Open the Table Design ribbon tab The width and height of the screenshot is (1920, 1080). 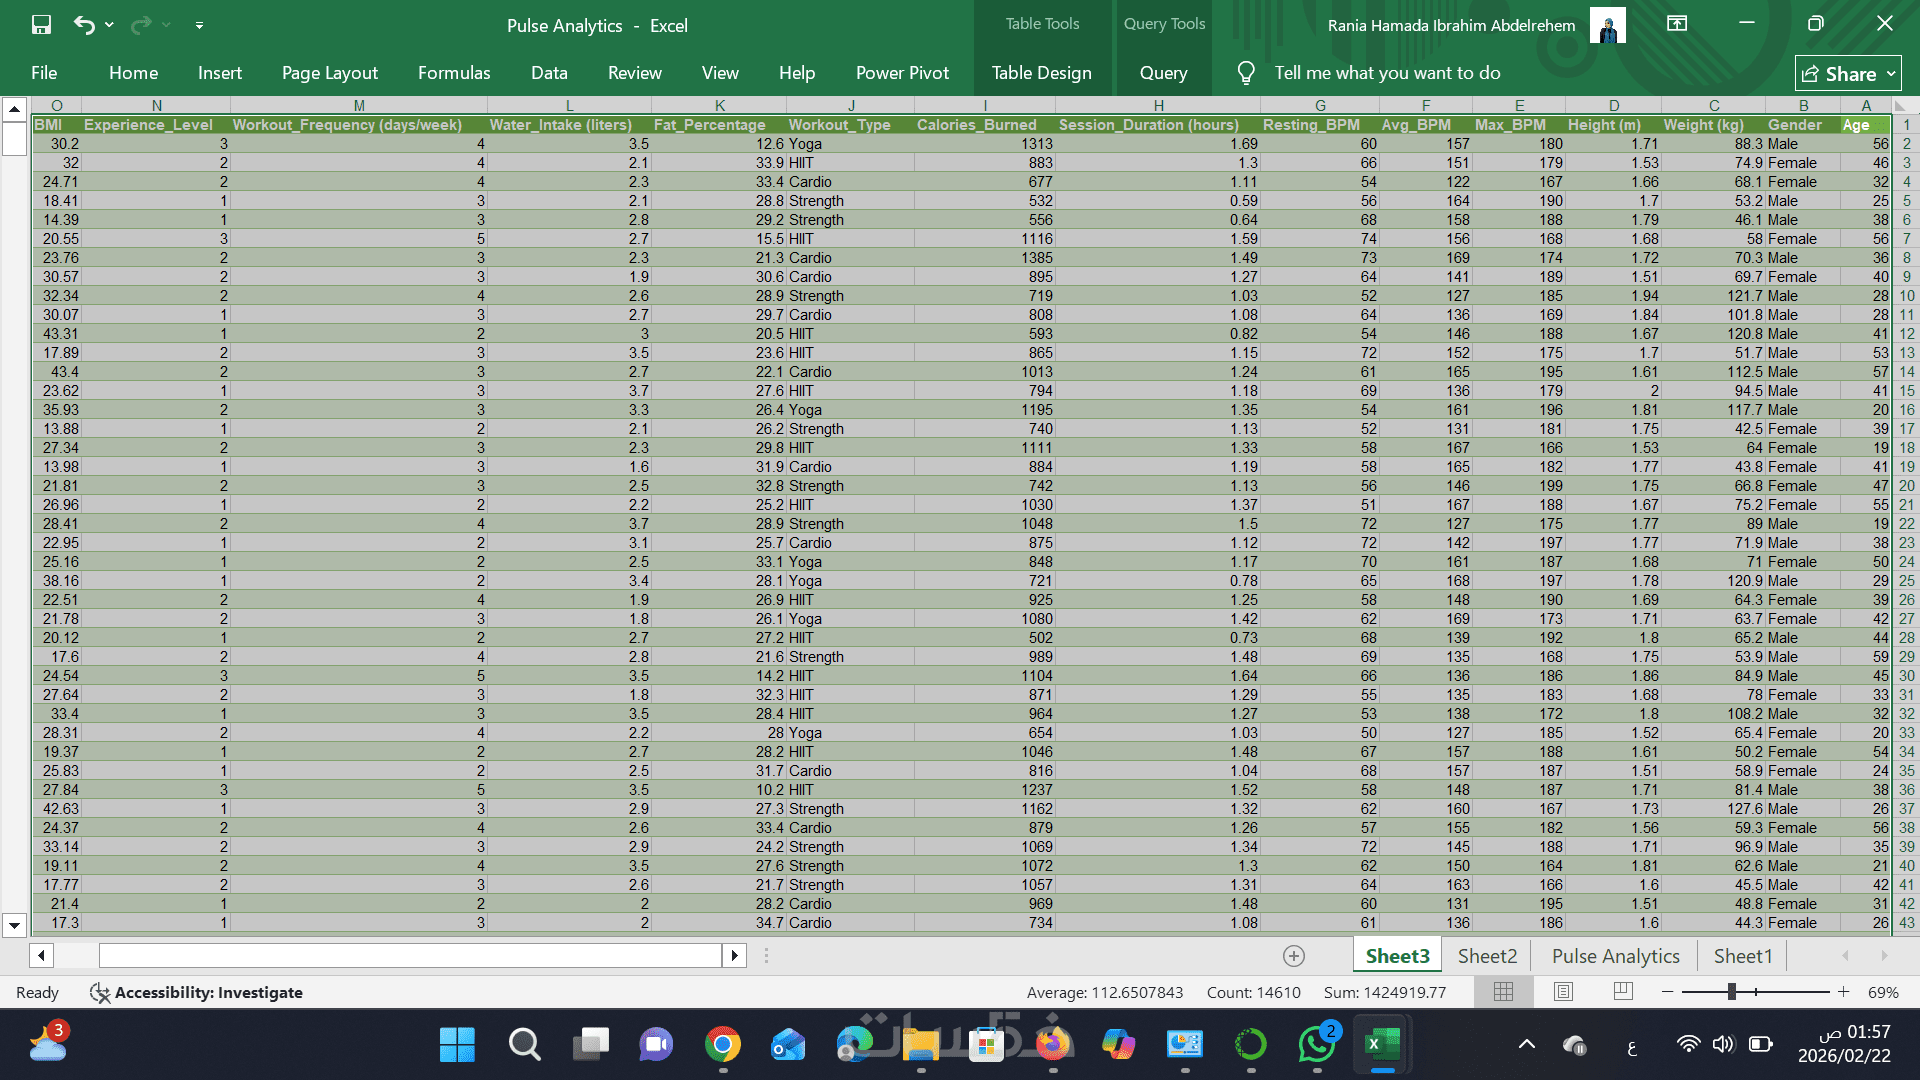click(x=1041, y=73)
